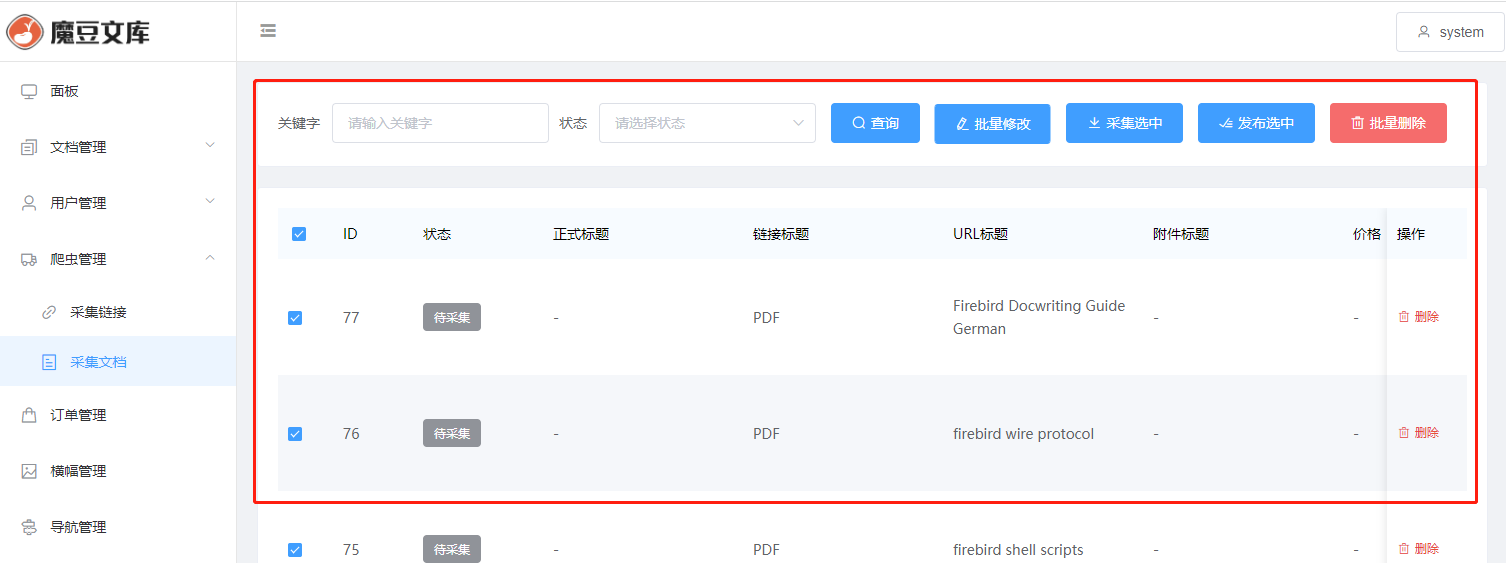This screenshot has width=1506, height=563.
Task: Click the 魔豆文库 logo icon
Action: (x=25, y=31)
